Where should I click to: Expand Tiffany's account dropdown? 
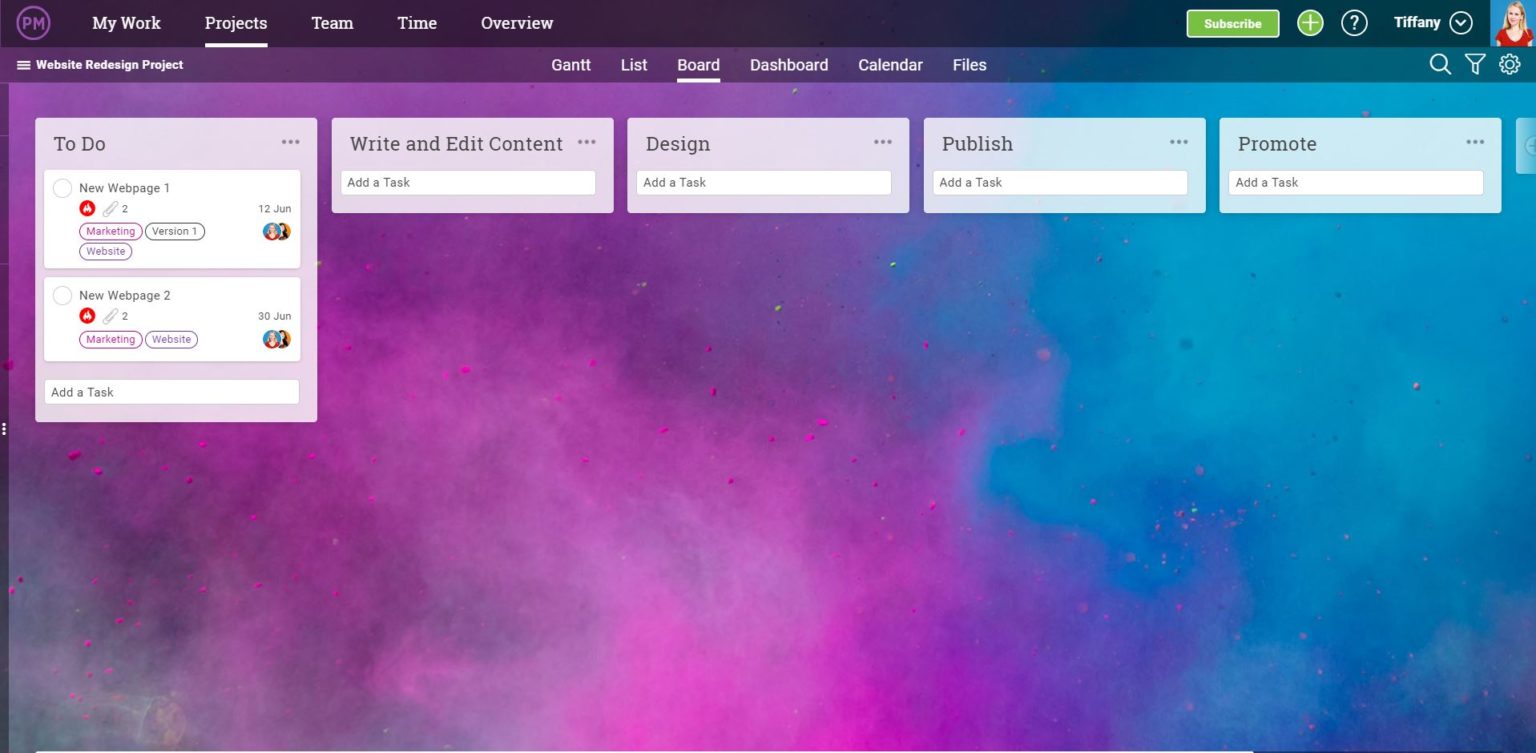point(1459,21)
